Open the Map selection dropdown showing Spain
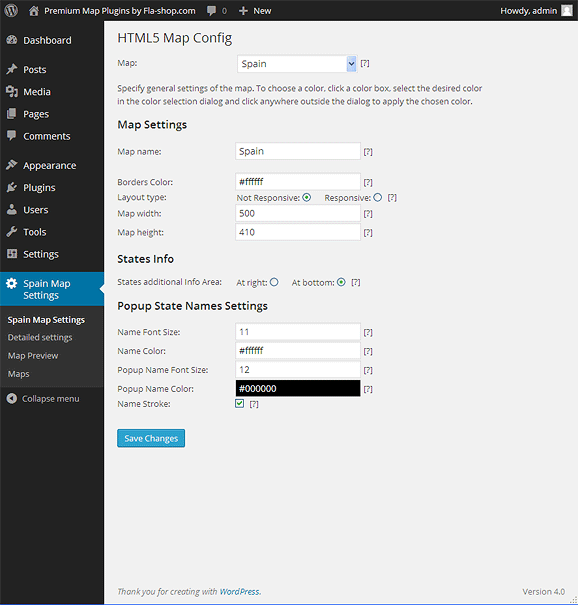Viewport: 578px width, 605px height. 297,64
